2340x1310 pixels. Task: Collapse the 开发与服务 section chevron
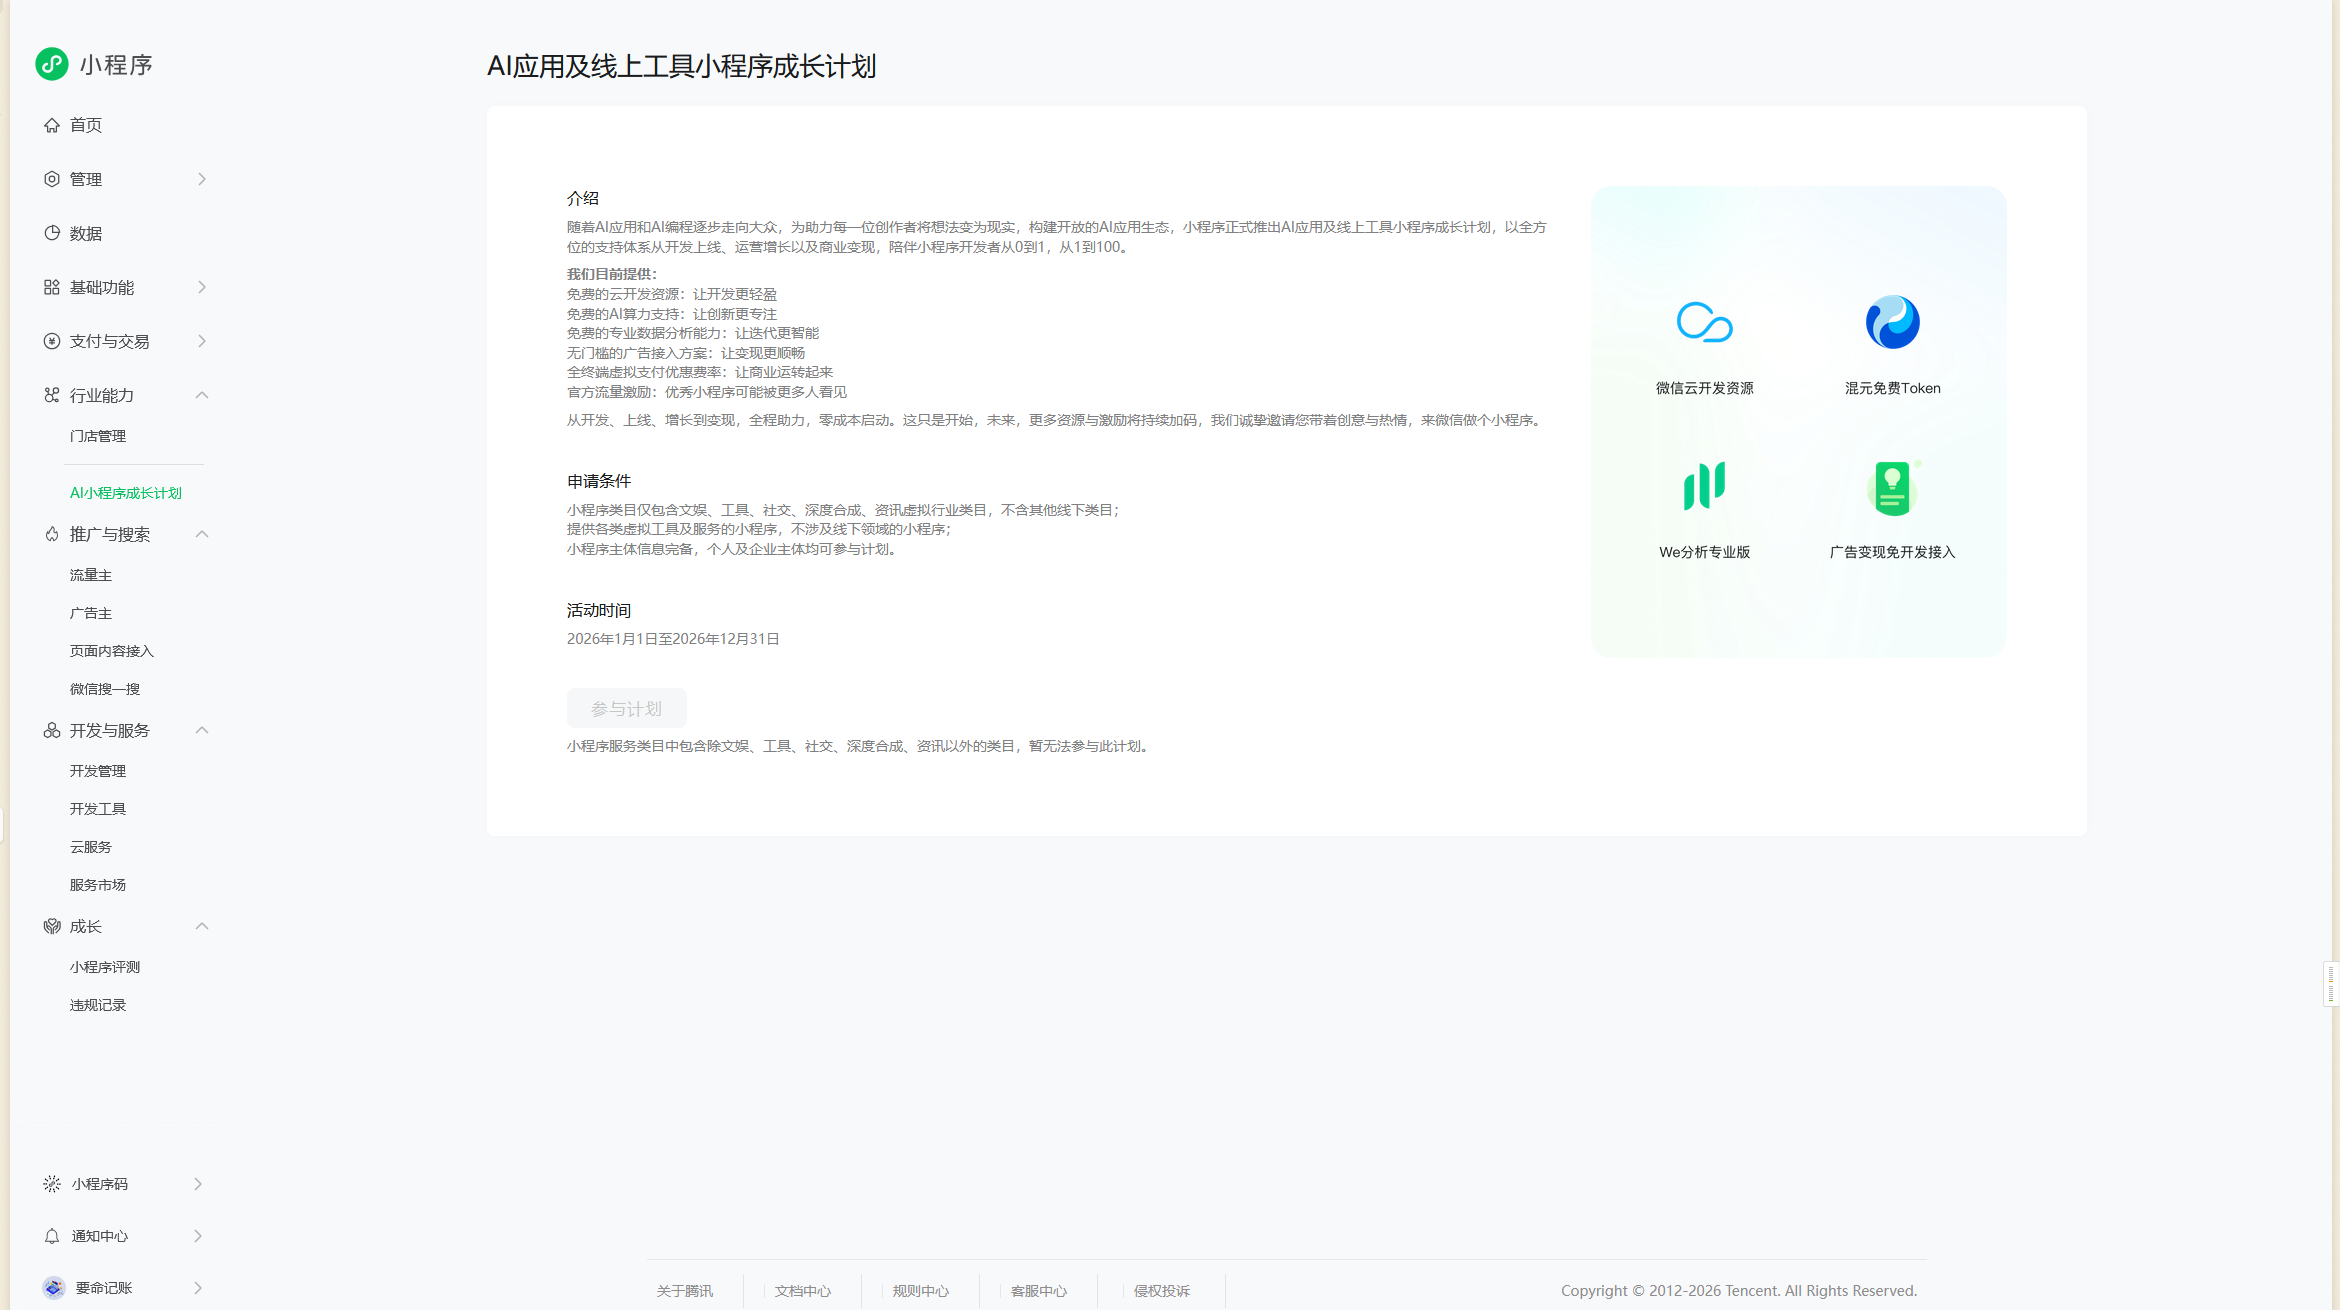point(202,730)
